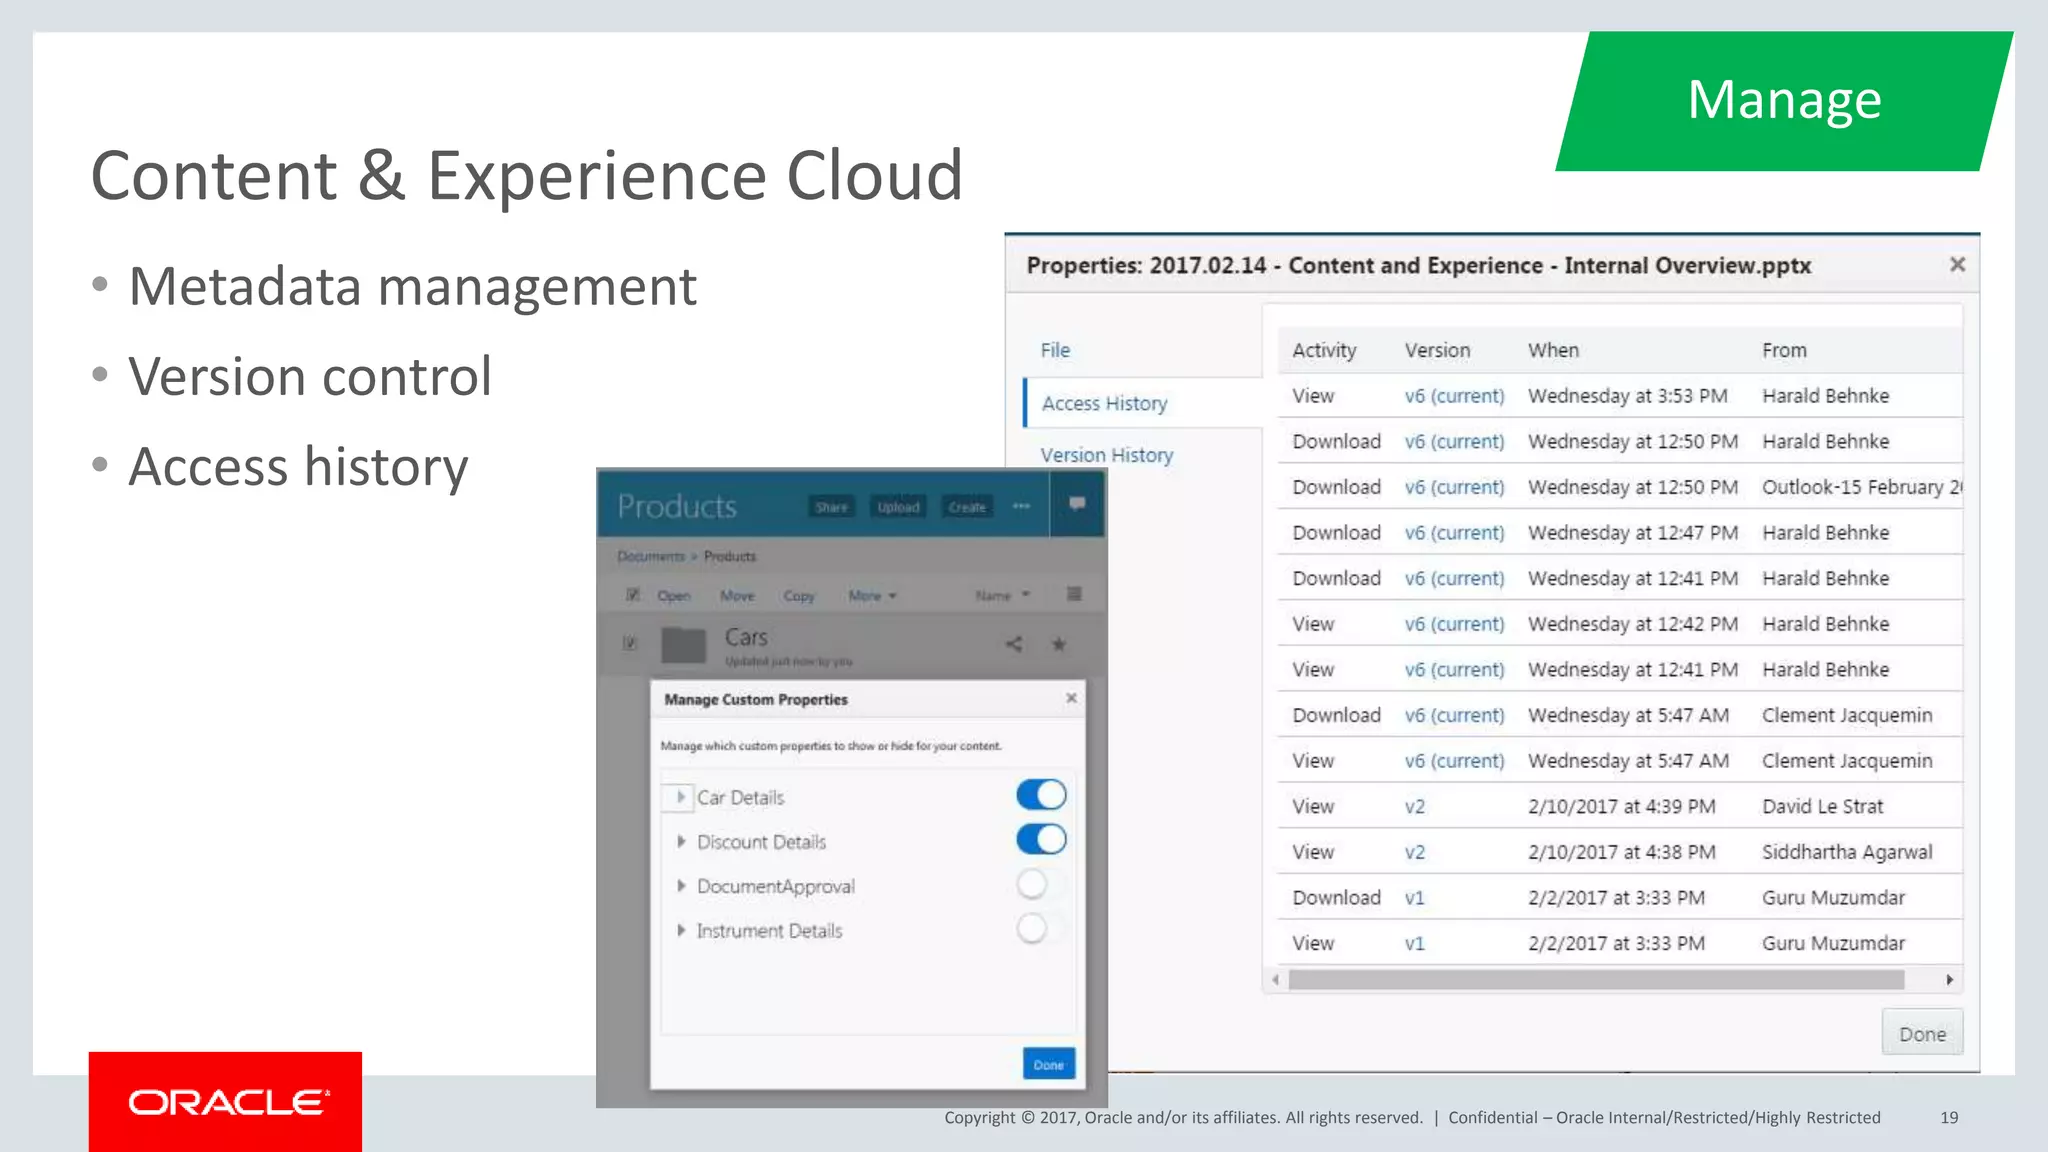The height and width of the screenshot is (1152, 2048).
Task: Toggle off Discount Details custom property
Action: coord(1041,839)
